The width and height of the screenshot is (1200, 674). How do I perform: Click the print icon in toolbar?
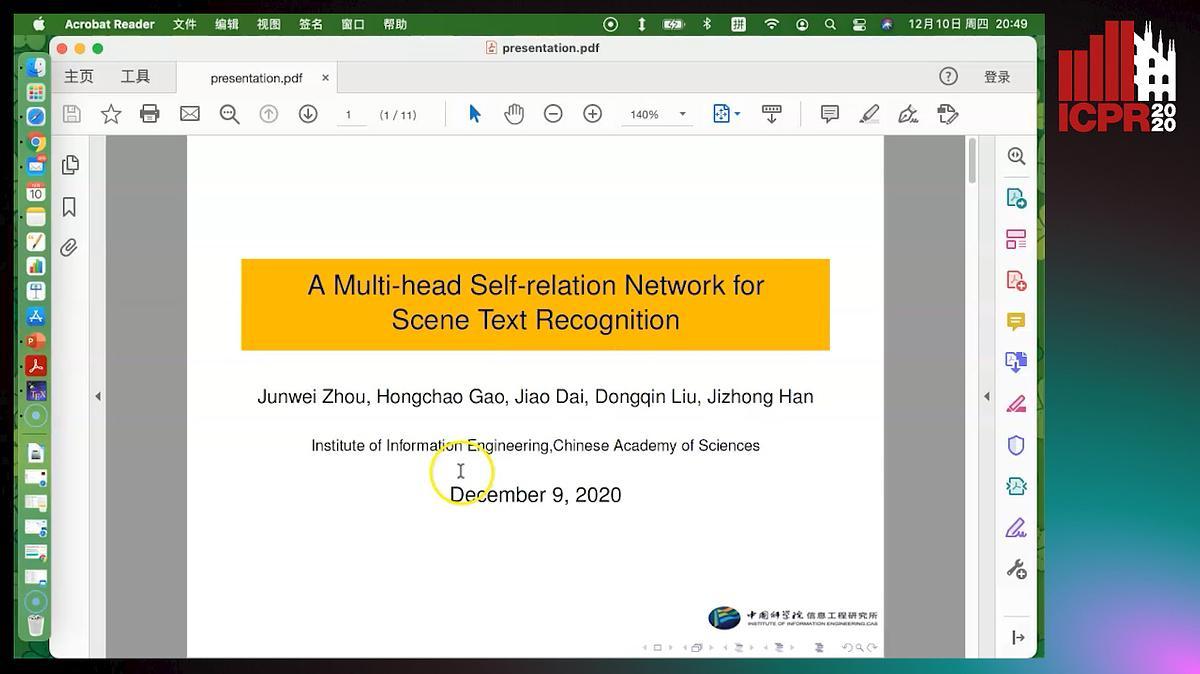click(x=150, y=114)
